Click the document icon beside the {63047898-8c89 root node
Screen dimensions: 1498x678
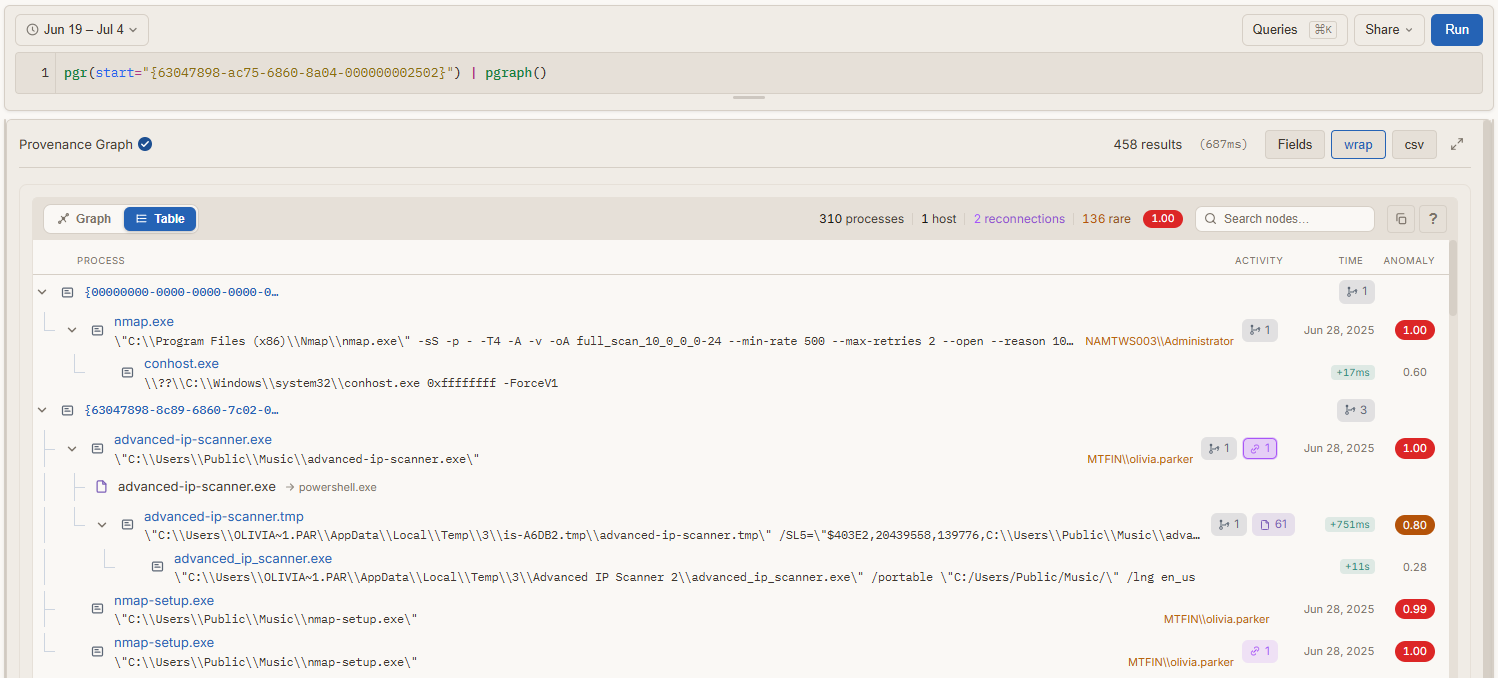pos(67,410)
